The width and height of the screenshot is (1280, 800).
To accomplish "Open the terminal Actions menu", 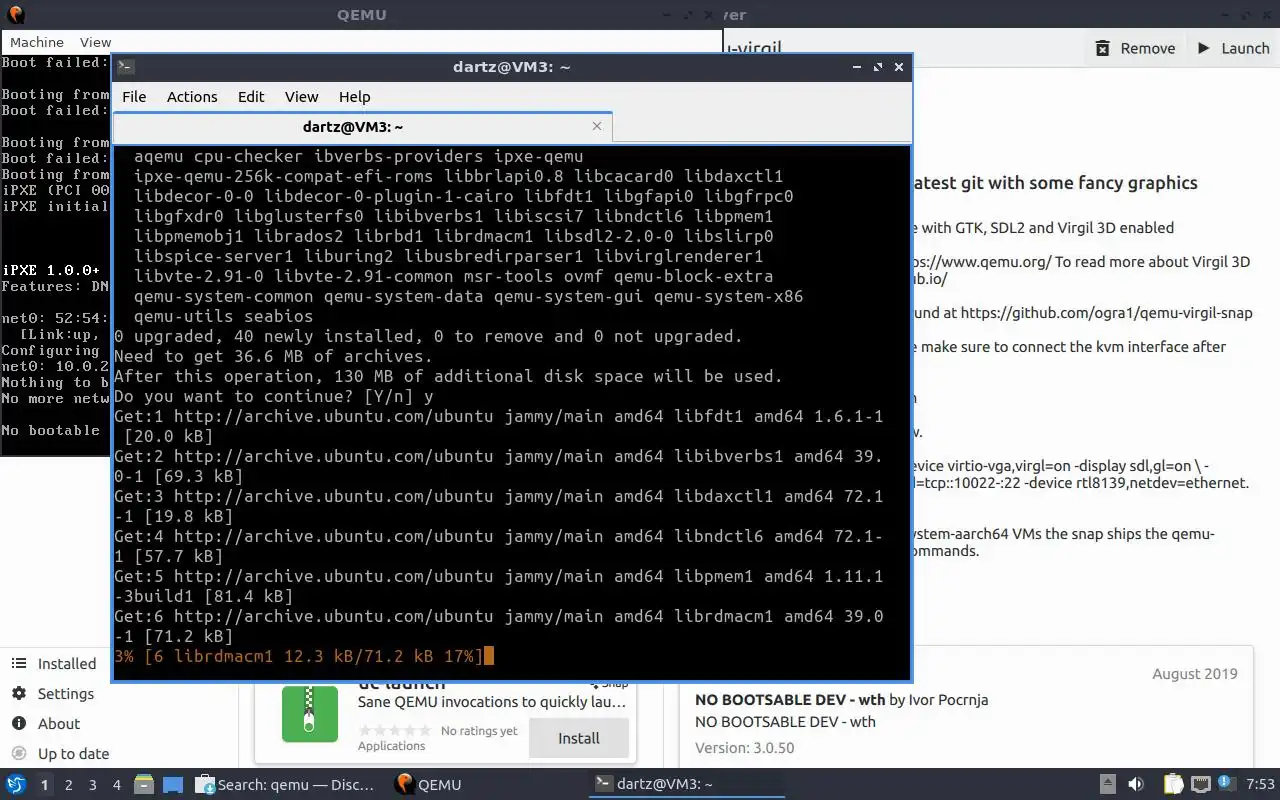I will coord(192,97).
